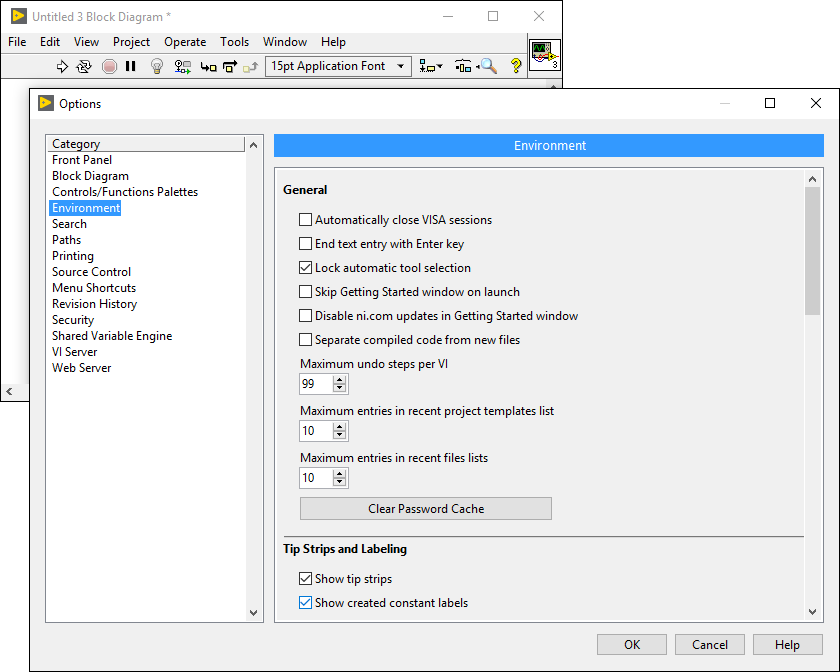Screen dimensions: 840x672
Task: Enable Separate compiled code from new files
Action: (x=305, y=340)
